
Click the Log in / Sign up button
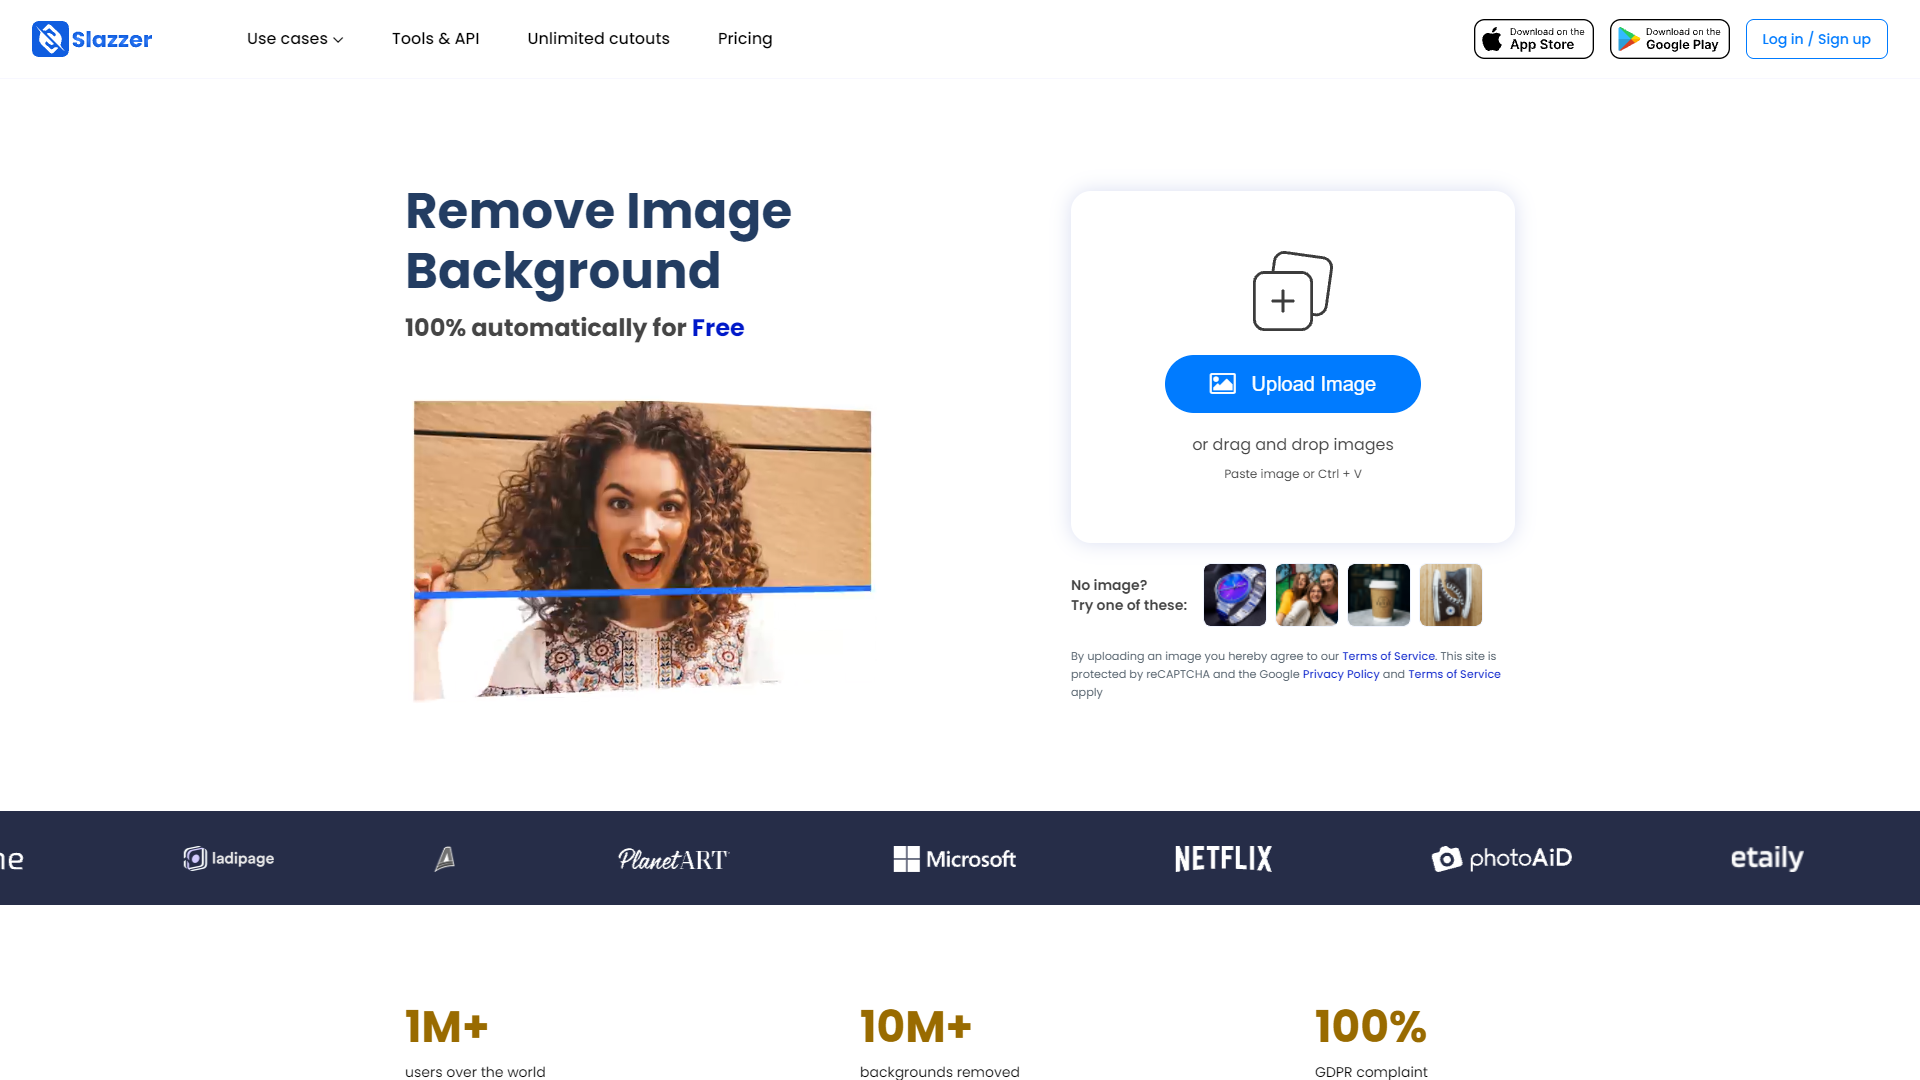click(1816, 39)
